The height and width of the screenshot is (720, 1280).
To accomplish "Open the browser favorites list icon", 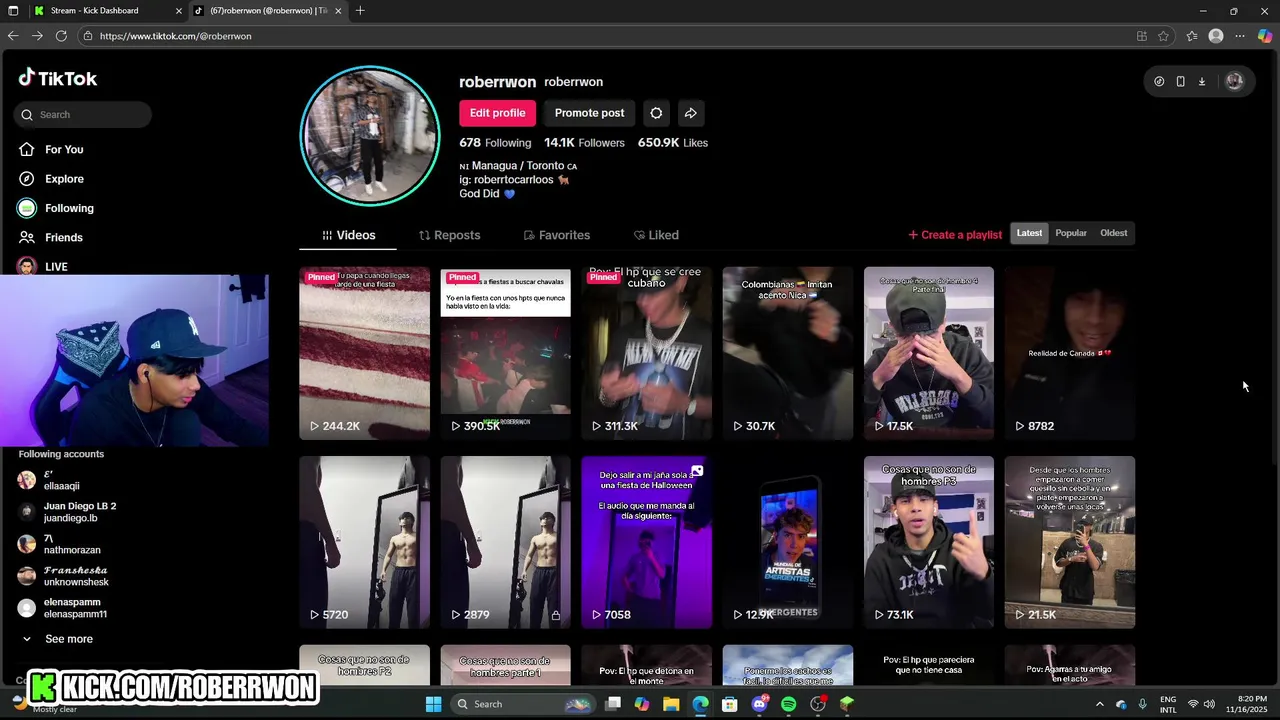I will coord(1192,36).
